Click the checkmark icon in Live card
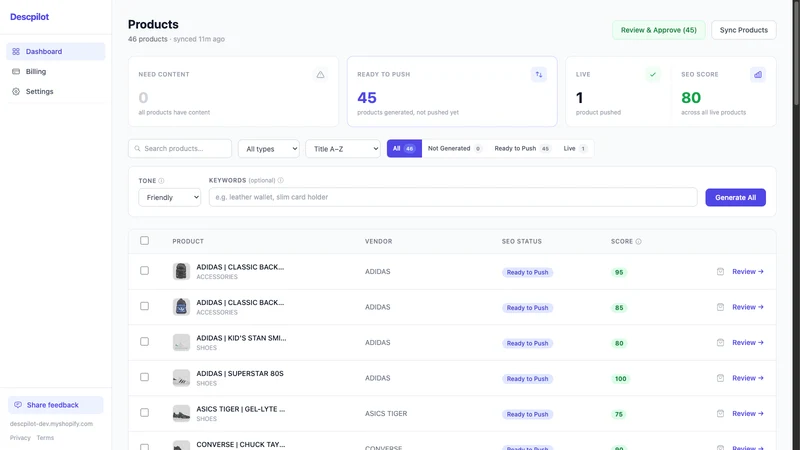 tap(653, 74)
